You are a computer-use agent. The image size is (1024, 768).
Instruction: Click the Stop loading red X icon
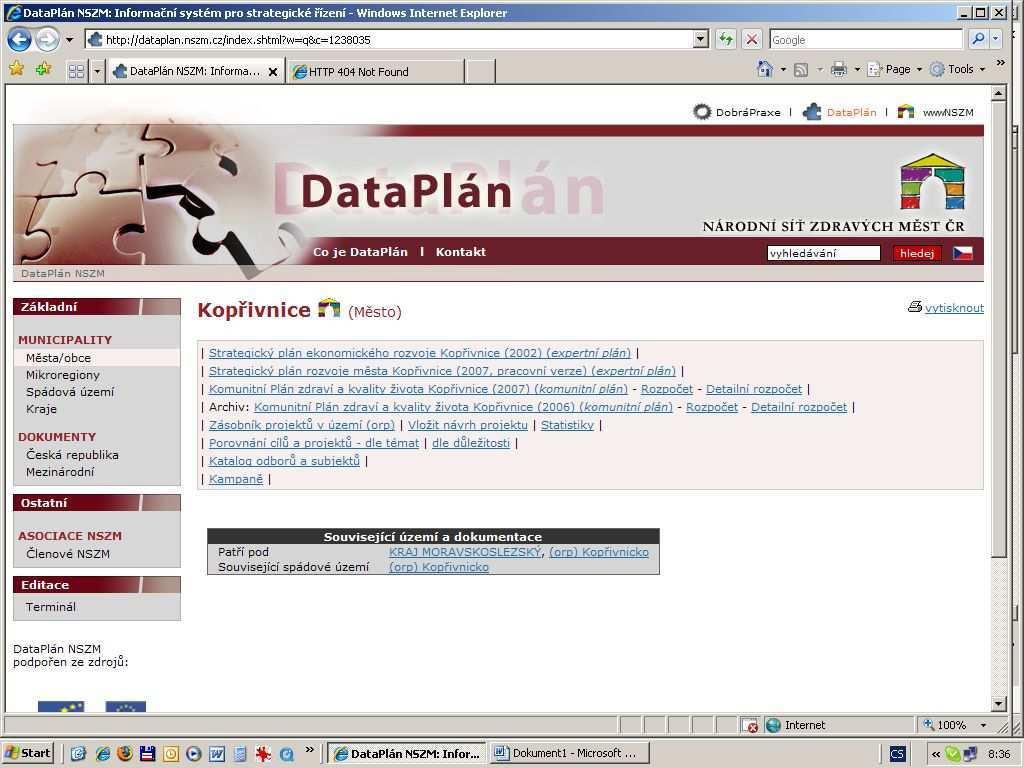752,40
